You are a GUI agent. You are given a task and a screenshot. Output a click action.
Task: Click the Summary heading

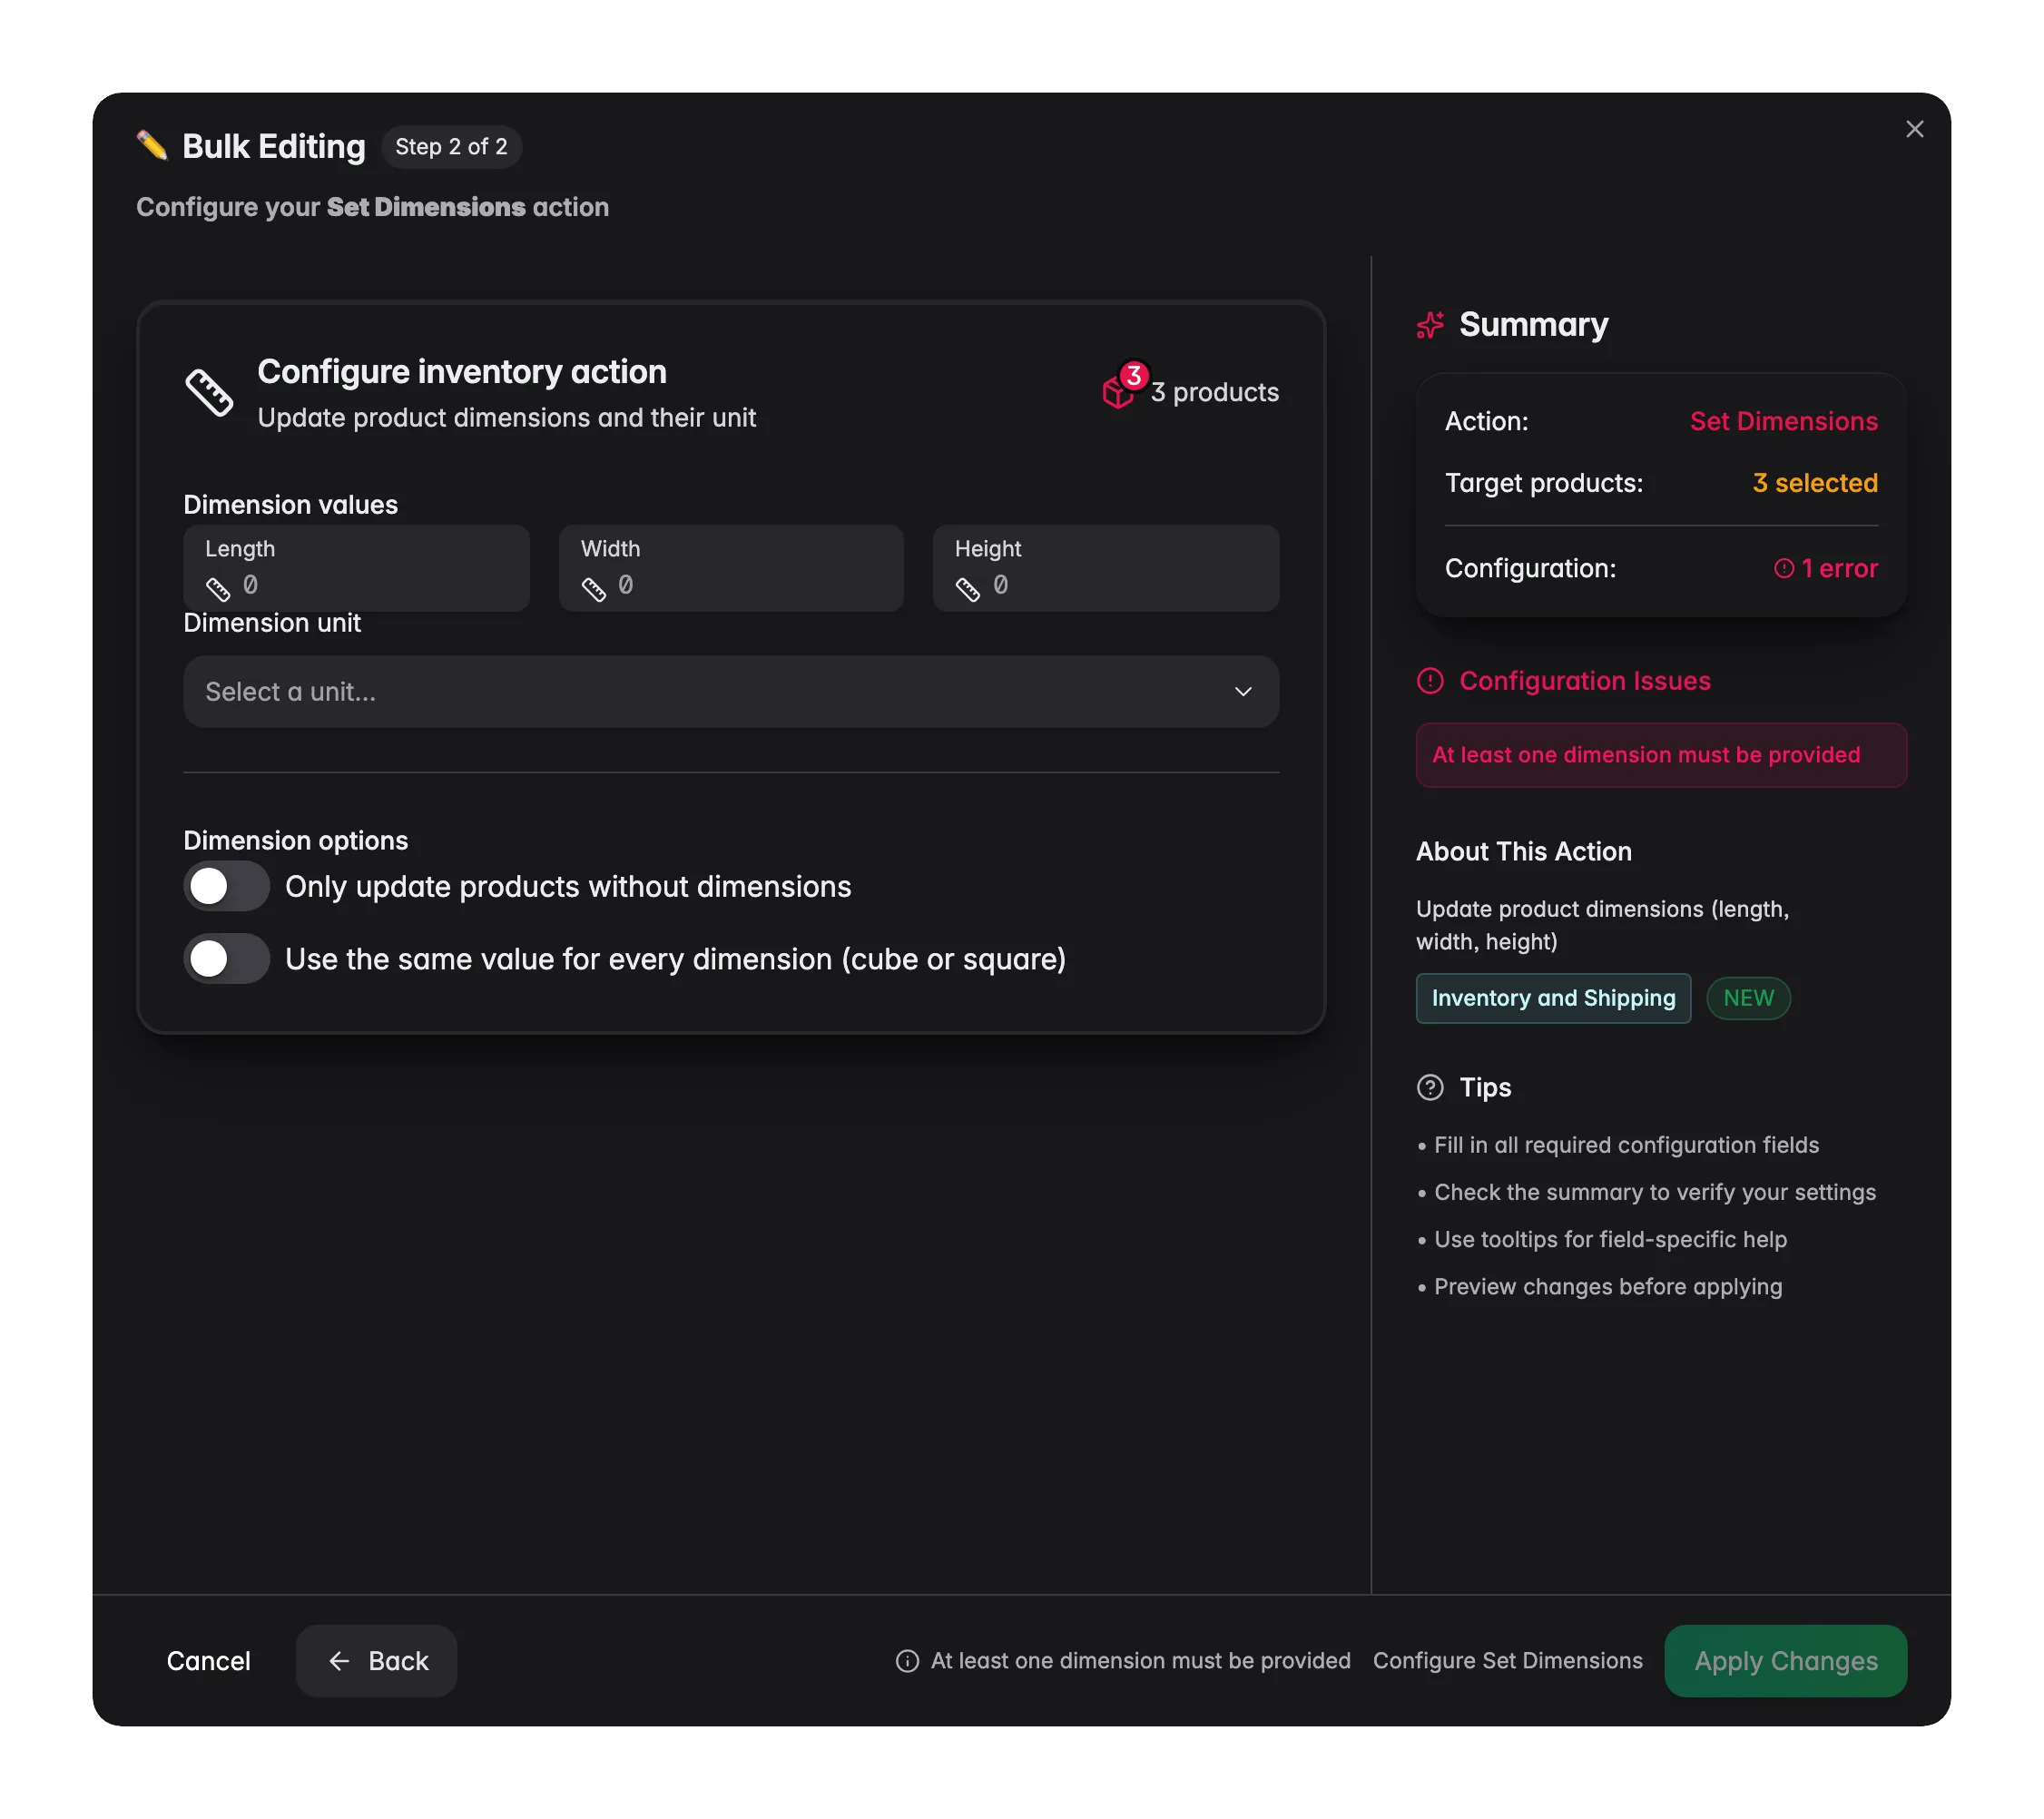(x=1533, y=325)
